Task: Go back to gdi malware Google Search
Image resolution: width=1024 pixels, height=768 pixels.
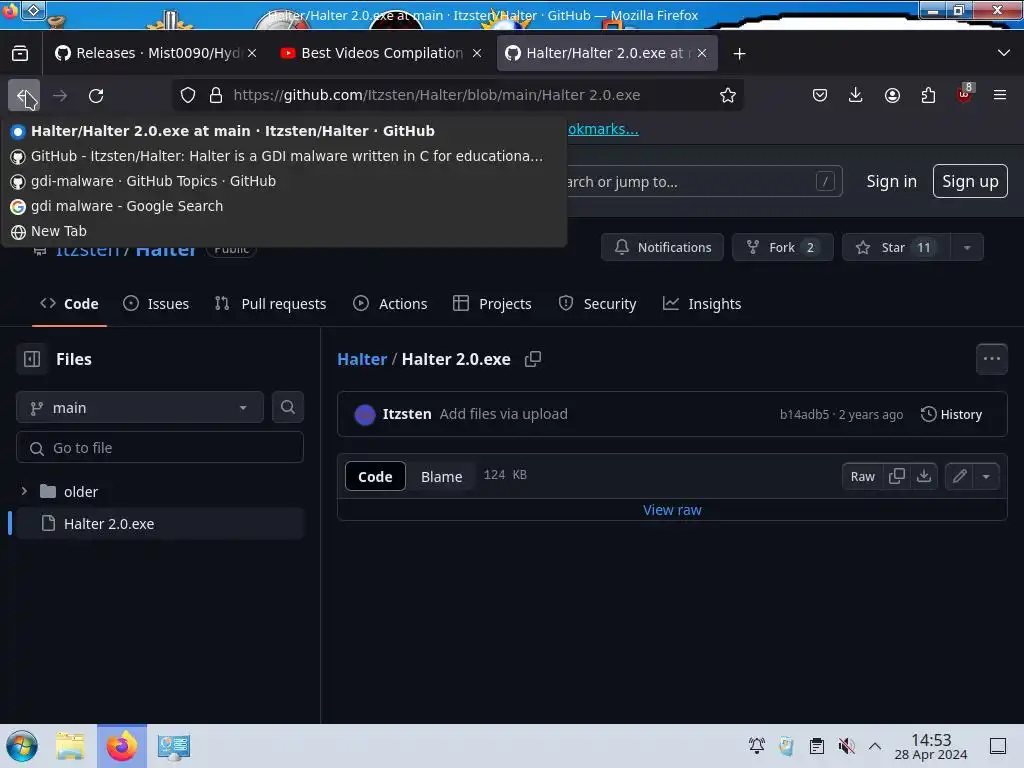Action: [x=283, y=206]
